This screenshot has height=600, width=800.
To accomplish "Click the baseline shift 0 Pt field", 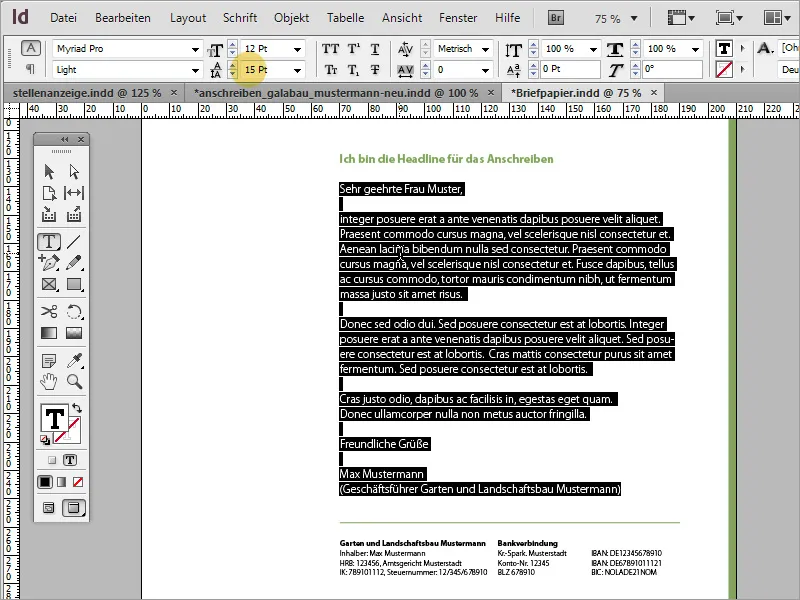I will [569, 69].
